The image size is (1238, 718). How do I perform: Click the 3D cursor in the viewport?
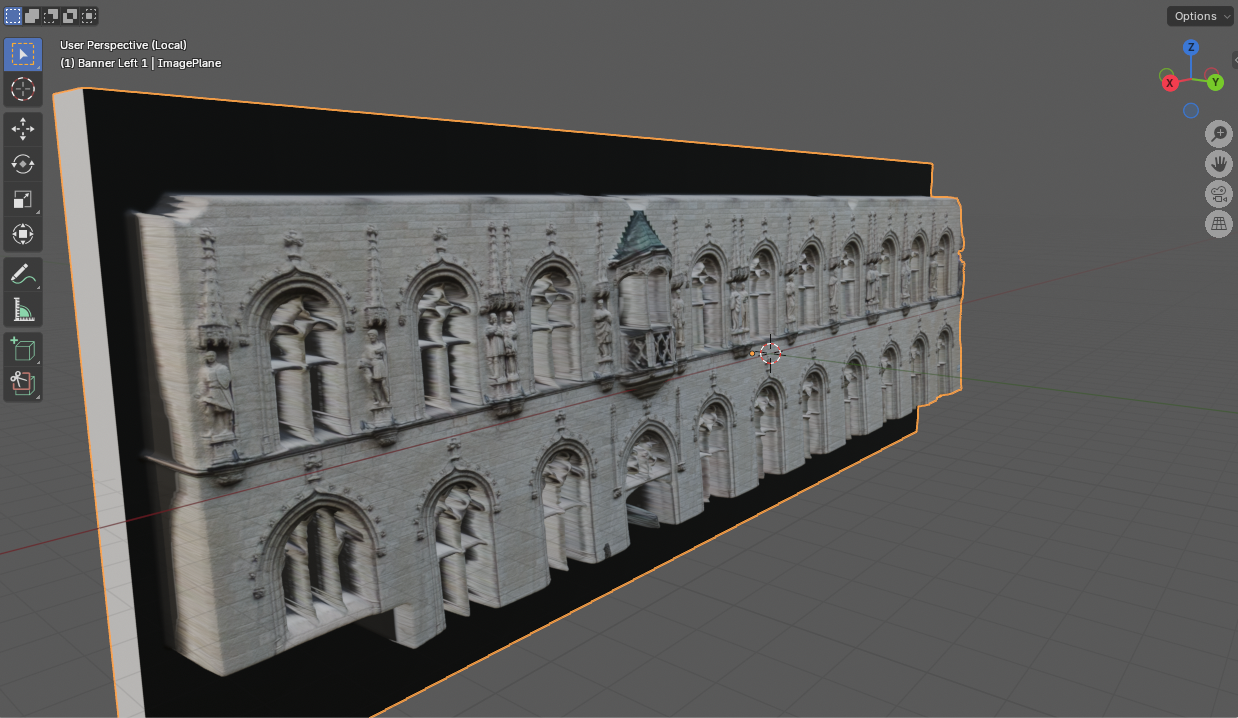770,353
